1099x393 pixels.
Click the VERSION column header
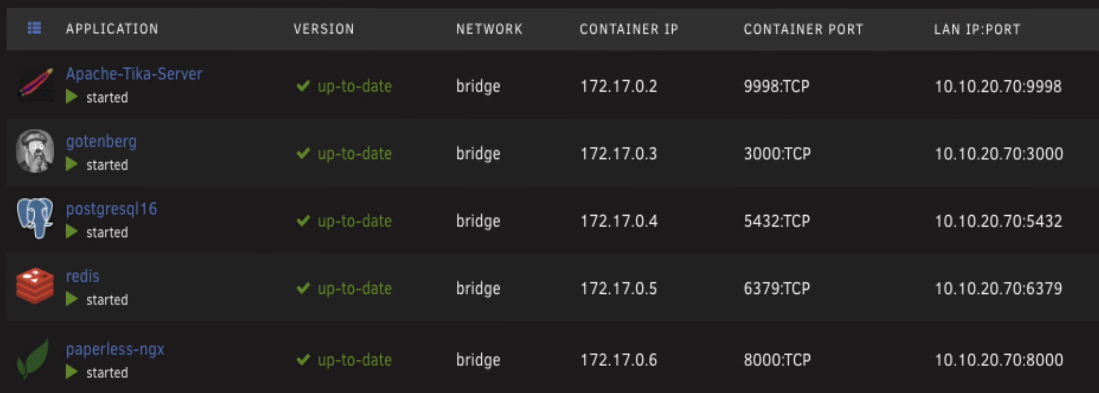pos(324,29)
